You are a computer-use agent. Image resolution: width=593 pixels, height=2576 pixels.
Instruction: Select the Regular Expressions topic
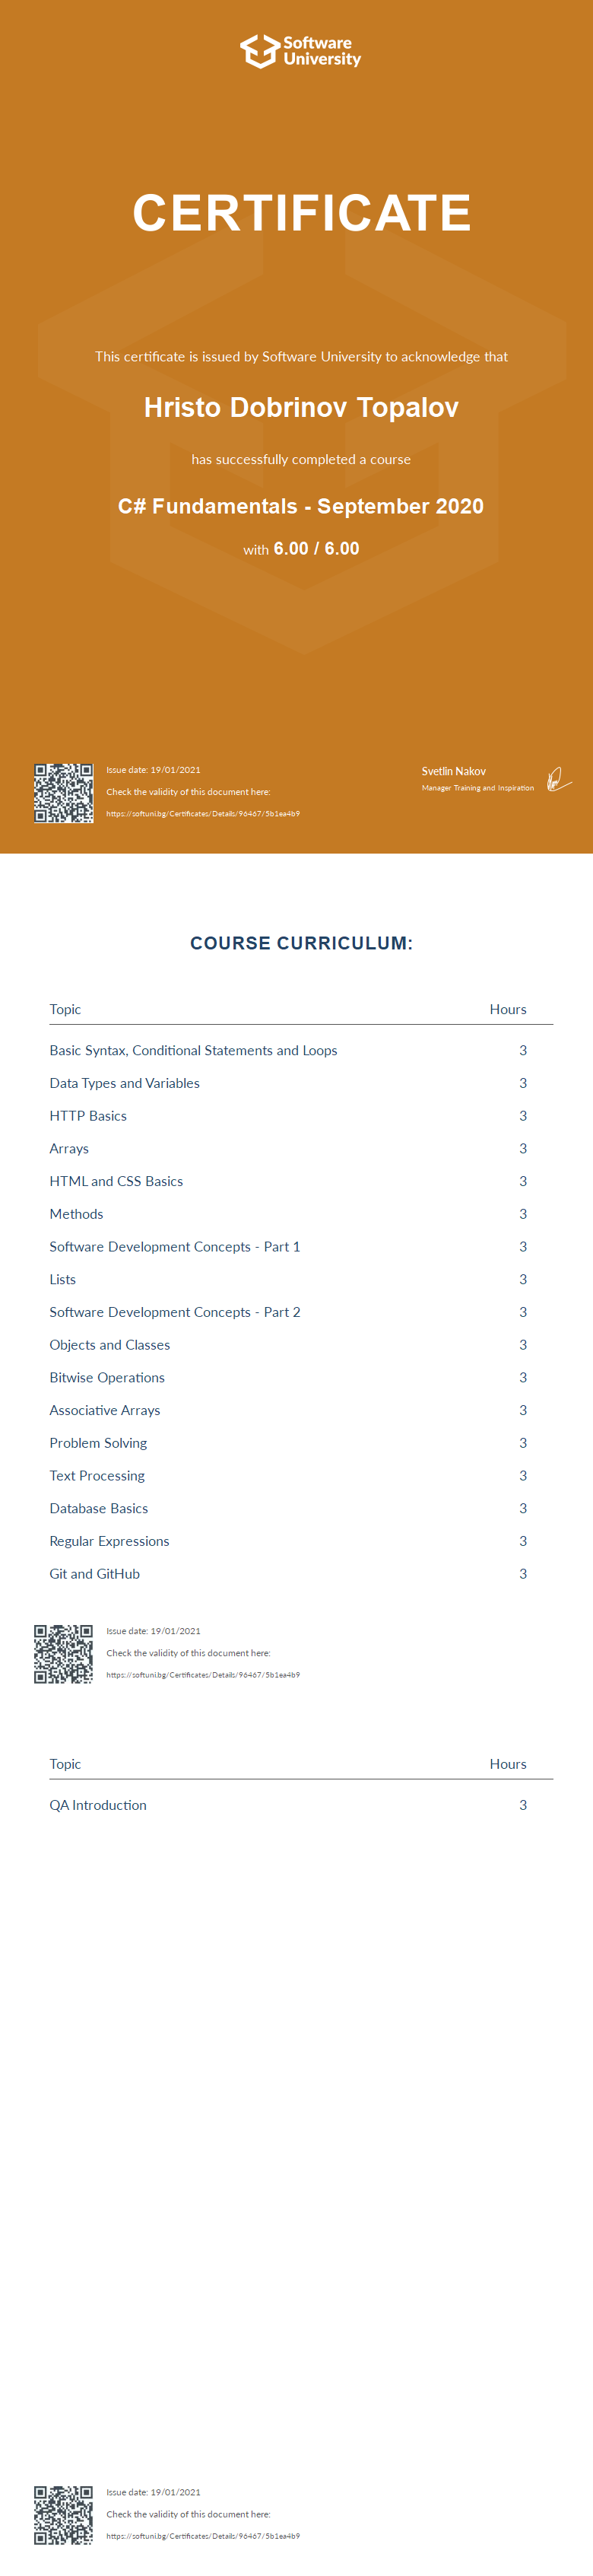[x=109, y=1541]
